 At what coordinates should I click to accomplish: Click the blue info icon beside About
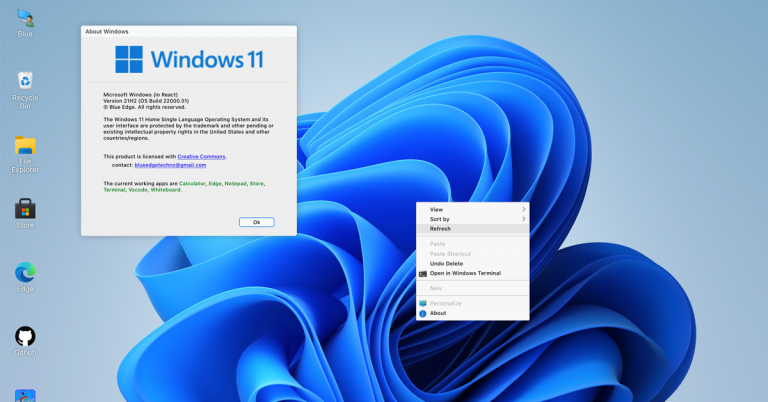tap(423, 313)
